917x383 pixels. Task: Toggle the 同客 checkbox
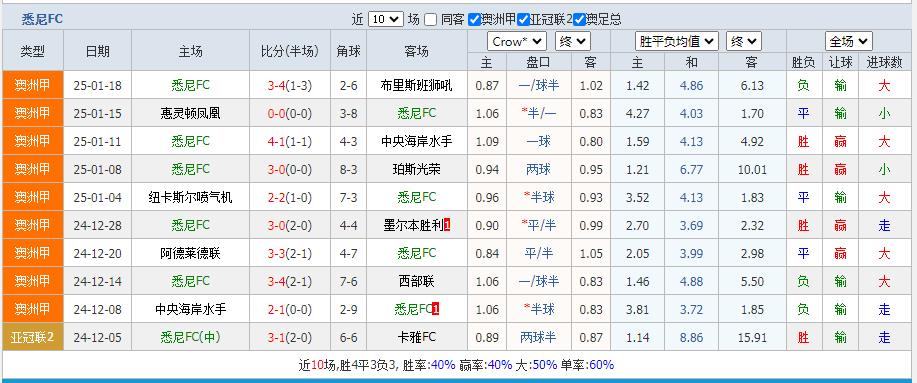tap(430, 19)
